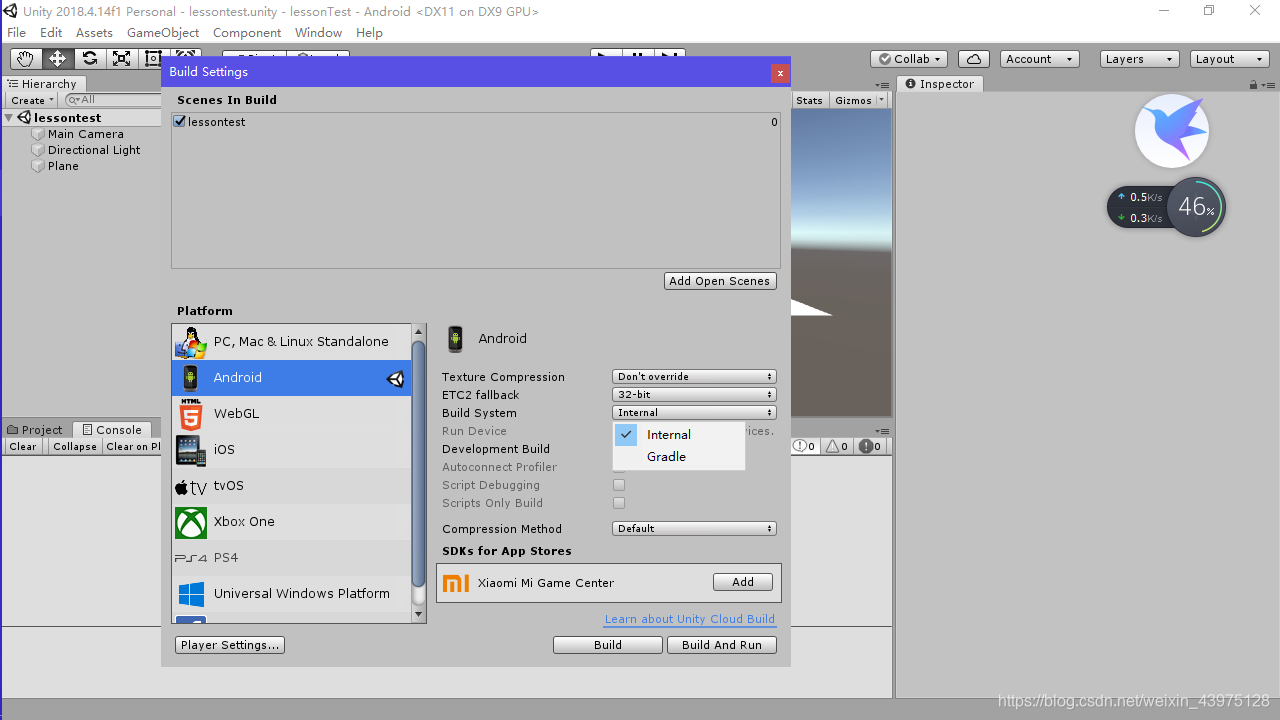The image size is (1280, 720).
Task: Click Player Settings button
Action: click(x=230, y=645)
